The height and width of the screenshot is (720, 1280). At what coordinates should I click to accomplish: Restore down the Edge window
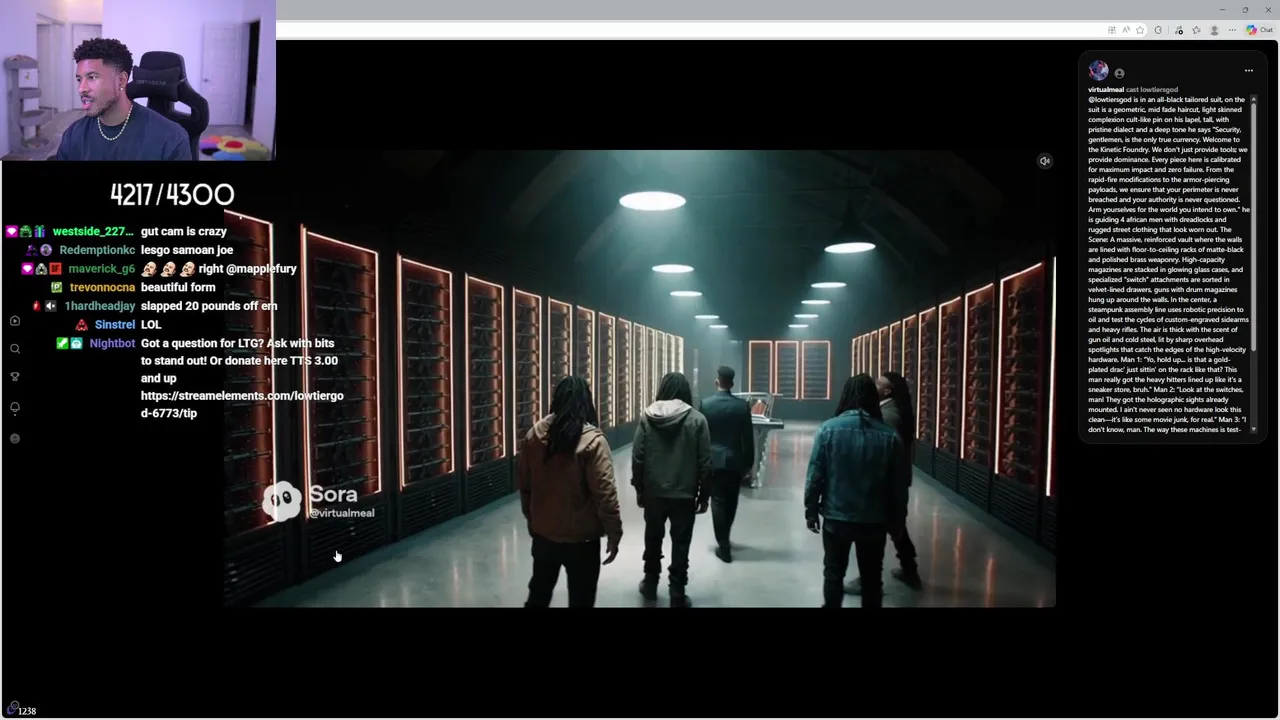pos(1245,9)
